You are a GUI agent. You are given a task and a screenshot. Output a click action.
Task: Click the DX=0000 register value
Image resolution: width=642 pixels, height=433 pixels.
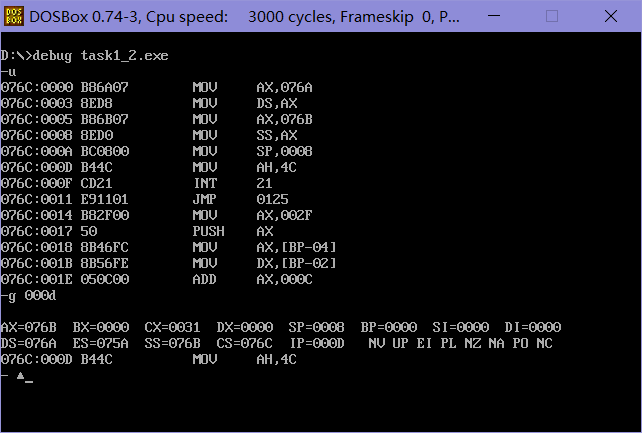(x=244, y=327)
